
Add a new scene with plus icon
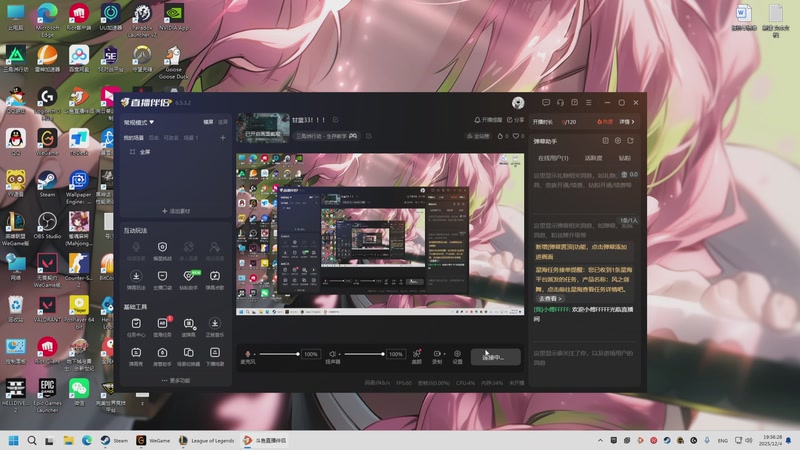tap(222, 138)
